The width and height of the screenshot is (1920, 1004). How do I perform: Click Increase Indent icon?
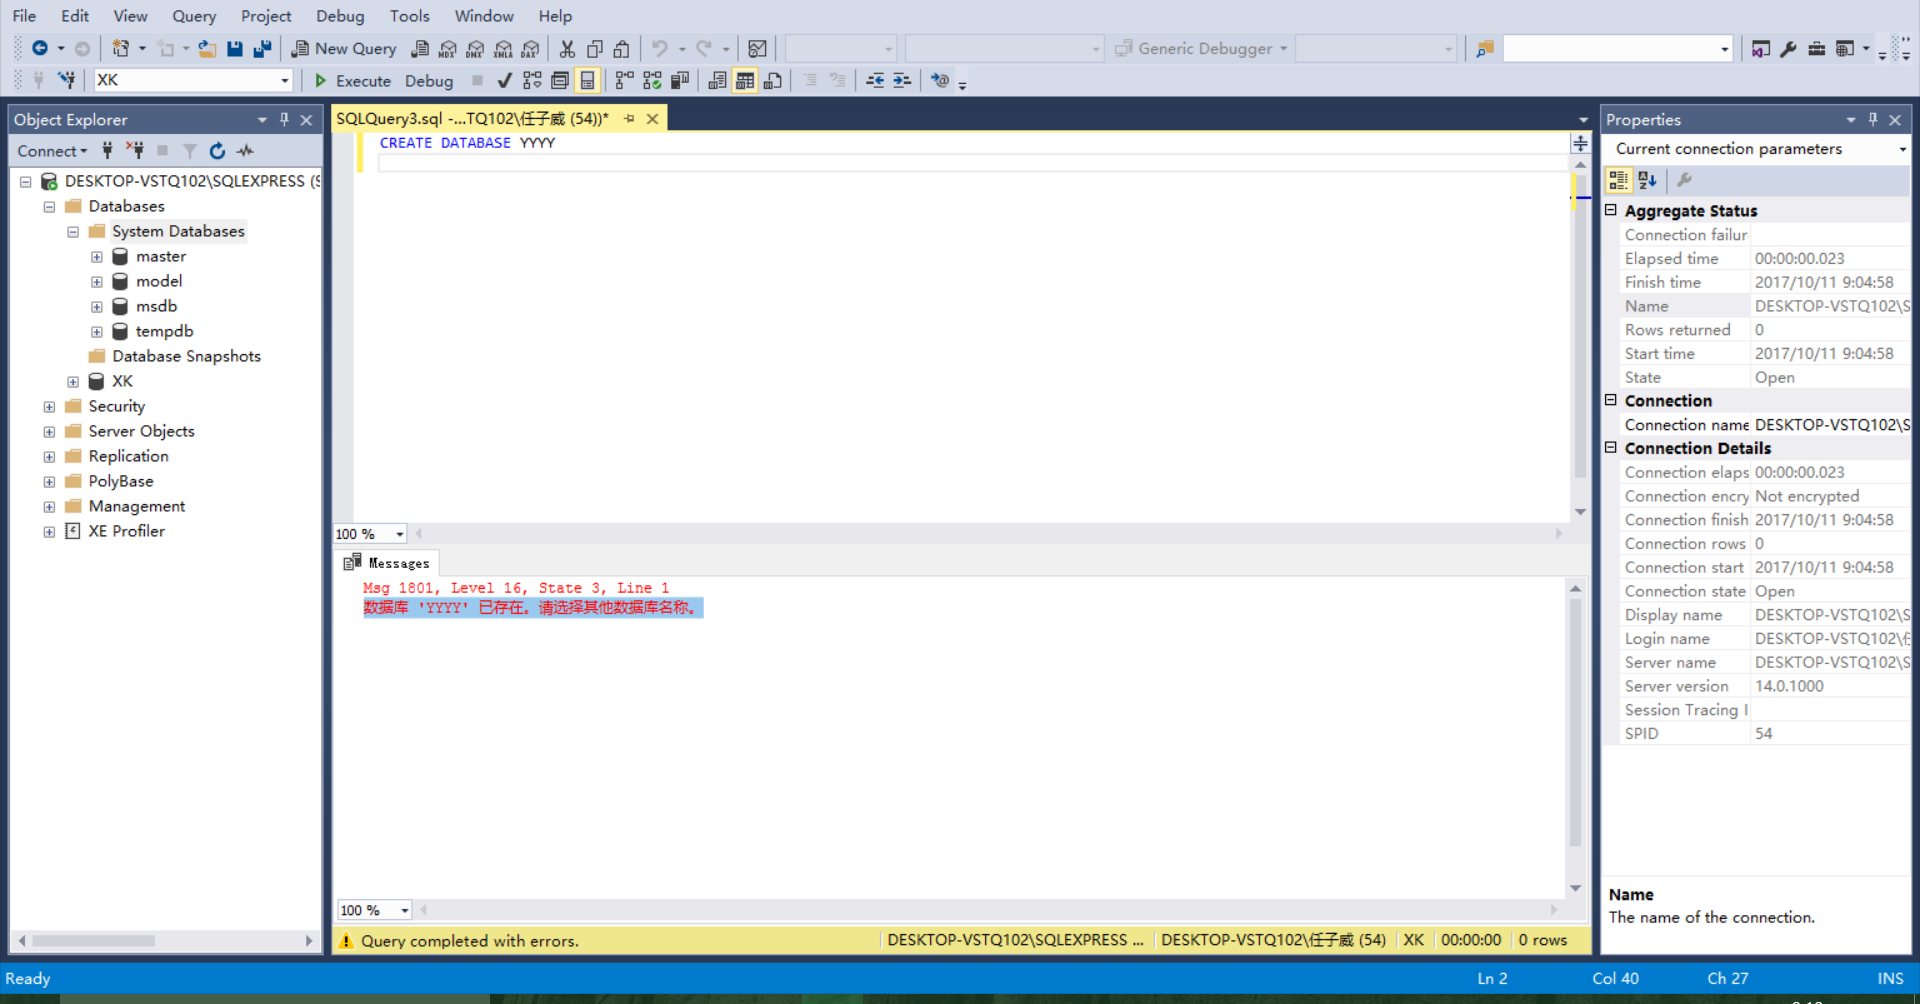pos(902,80)
